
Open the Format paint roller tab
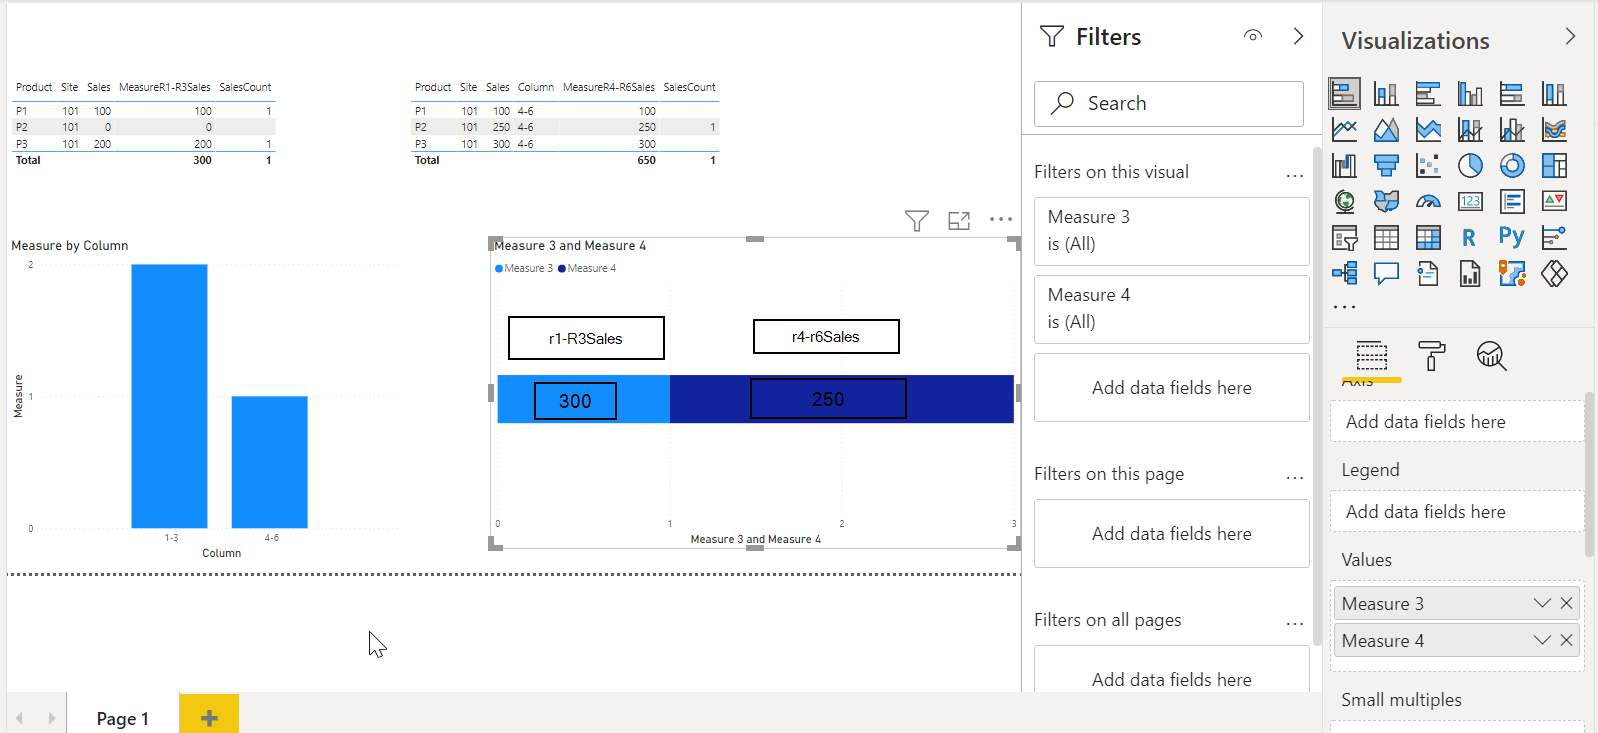(1432, 356)
